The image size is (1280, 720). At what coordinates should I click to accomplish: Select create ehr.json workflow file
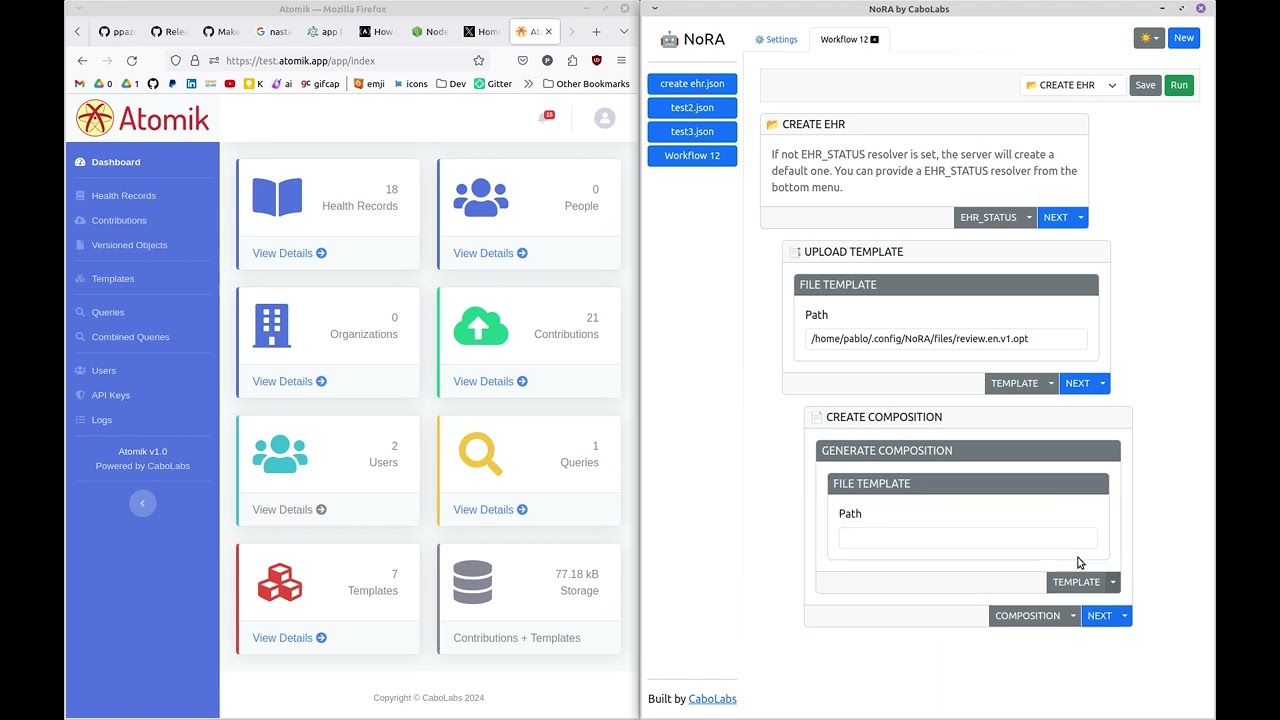(x=692, y=84)
